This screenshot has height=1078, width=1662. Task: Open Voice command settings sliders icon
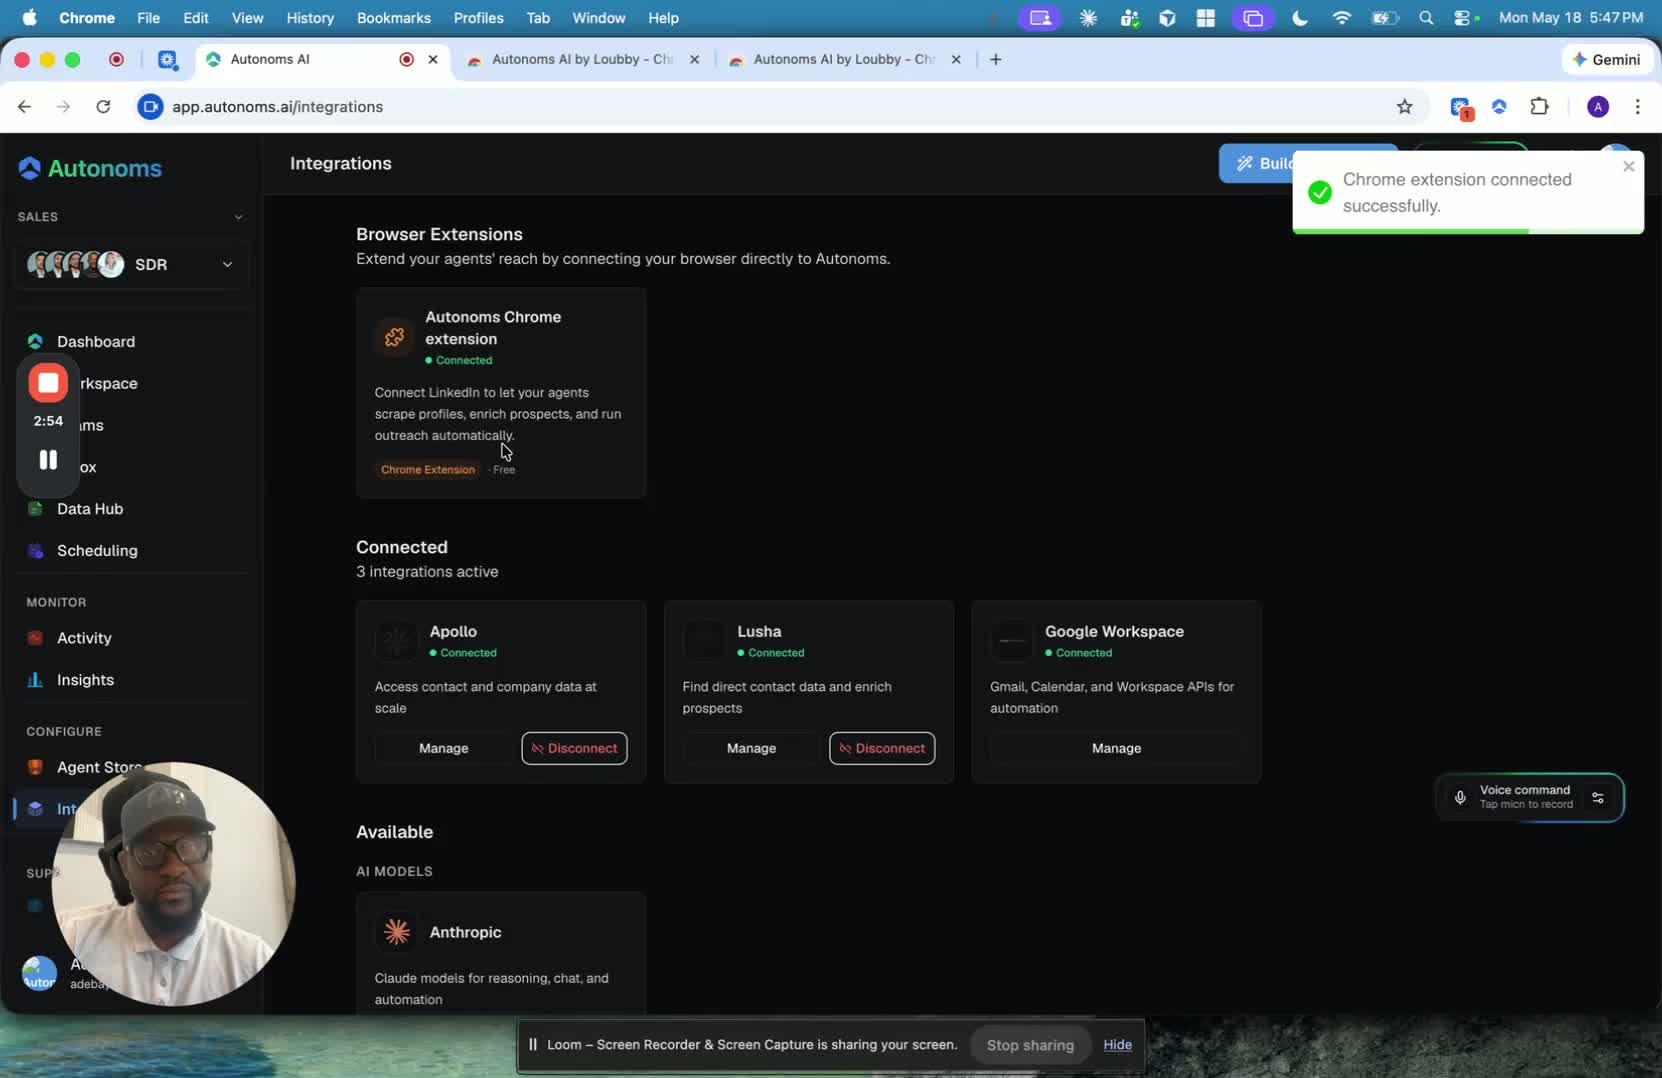point(1598,798)
